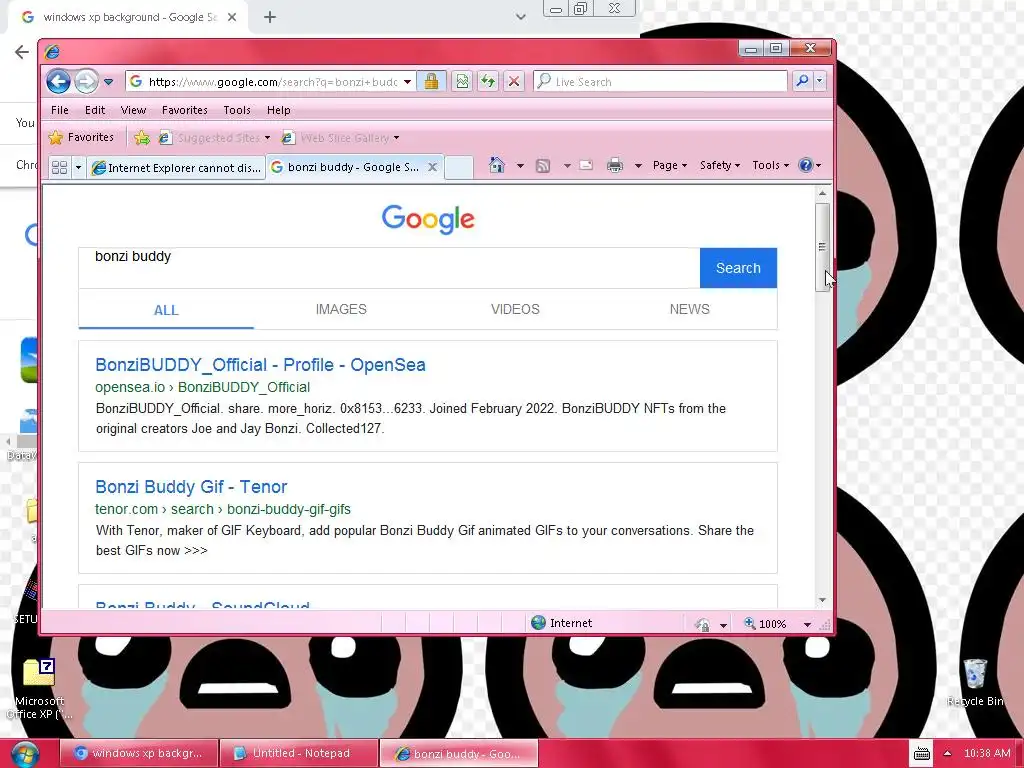Switch to Untitled - Notepad taskbar button
The height and width of the screenshot is (768, 1024).
click(x=299, y=754)
